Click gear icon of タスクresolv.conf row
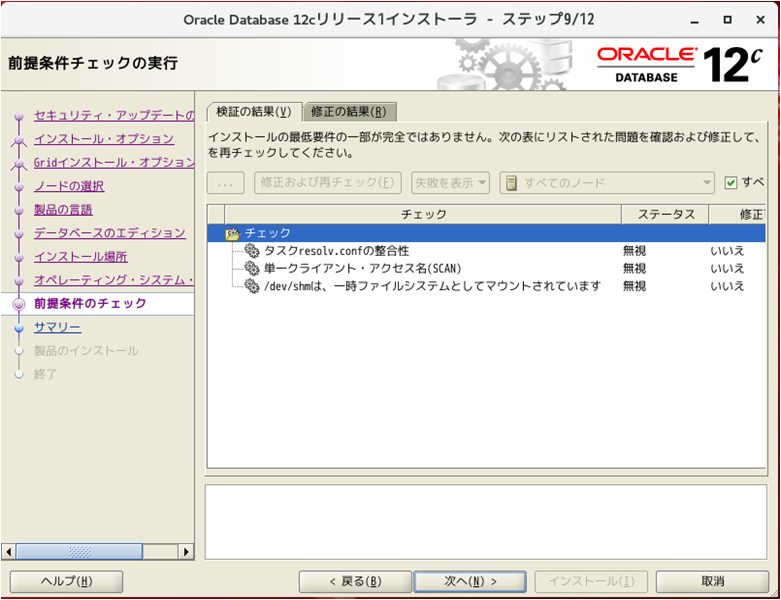Screen dimensions: 781x600 pyautogui.click(x=252, y=250)
